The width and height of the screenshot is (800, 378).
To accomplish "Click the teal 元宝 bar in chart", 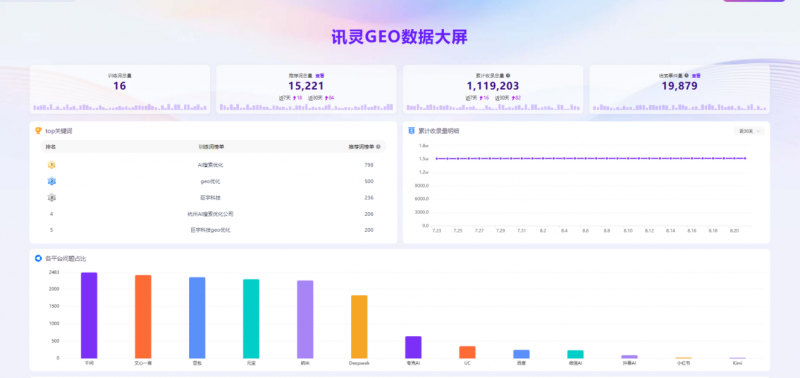I will [x=251, y=318].
